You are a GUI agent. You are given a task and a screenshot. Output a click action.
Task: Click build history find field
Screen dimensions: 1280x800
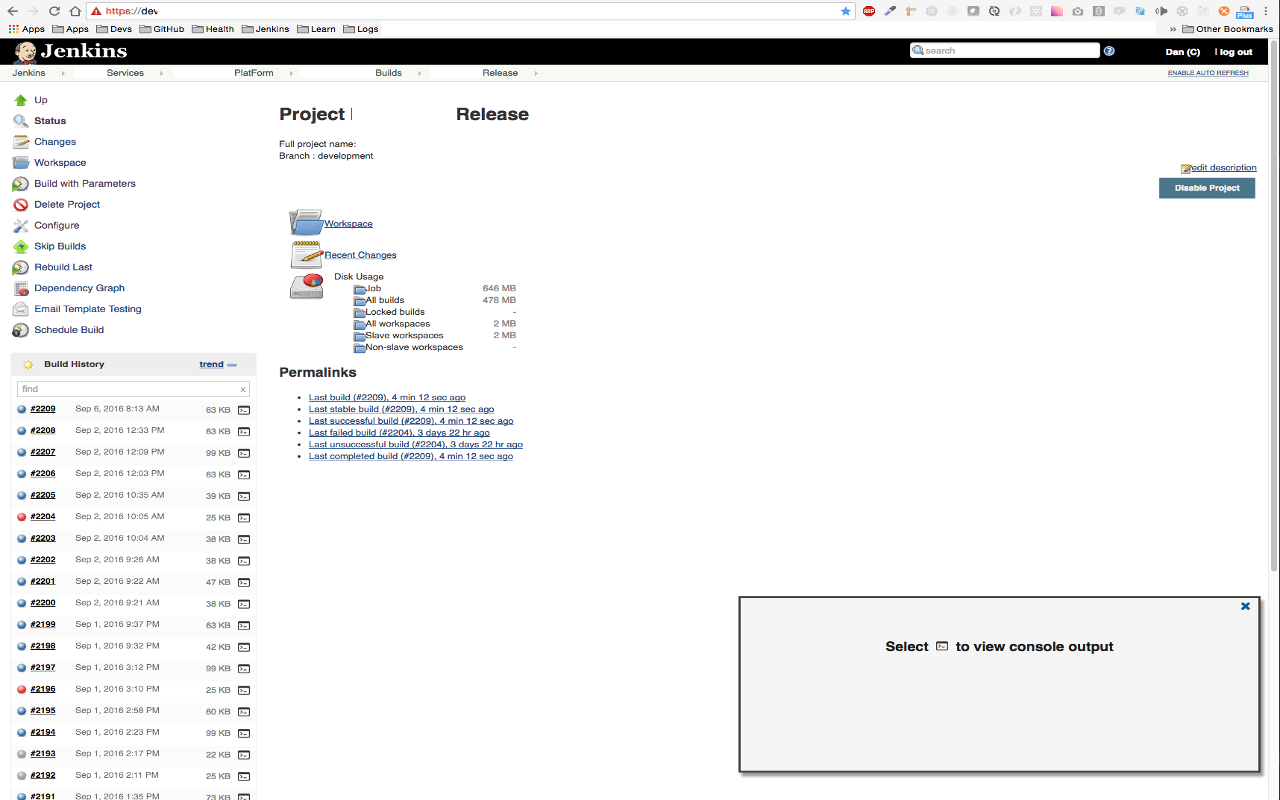point(133,389)
